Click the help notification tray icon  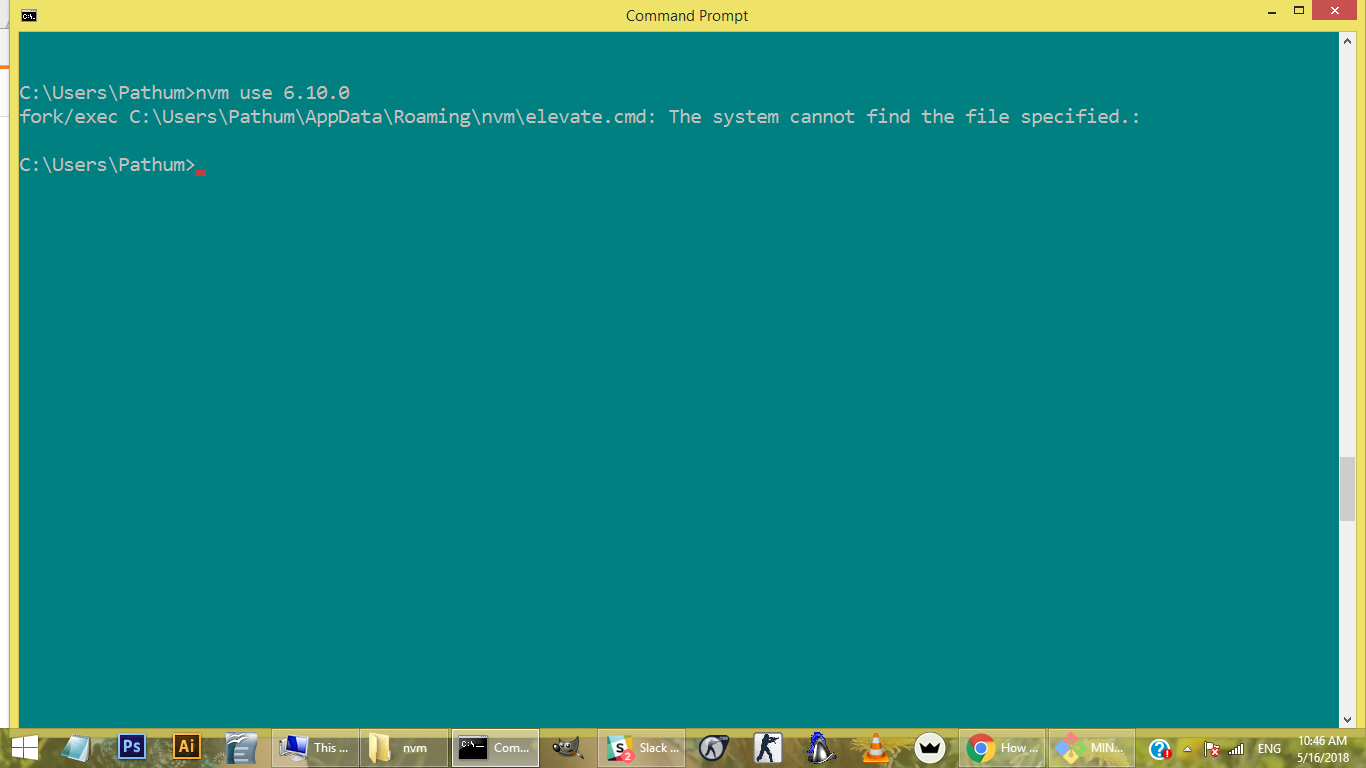(x=1160, y=749)
